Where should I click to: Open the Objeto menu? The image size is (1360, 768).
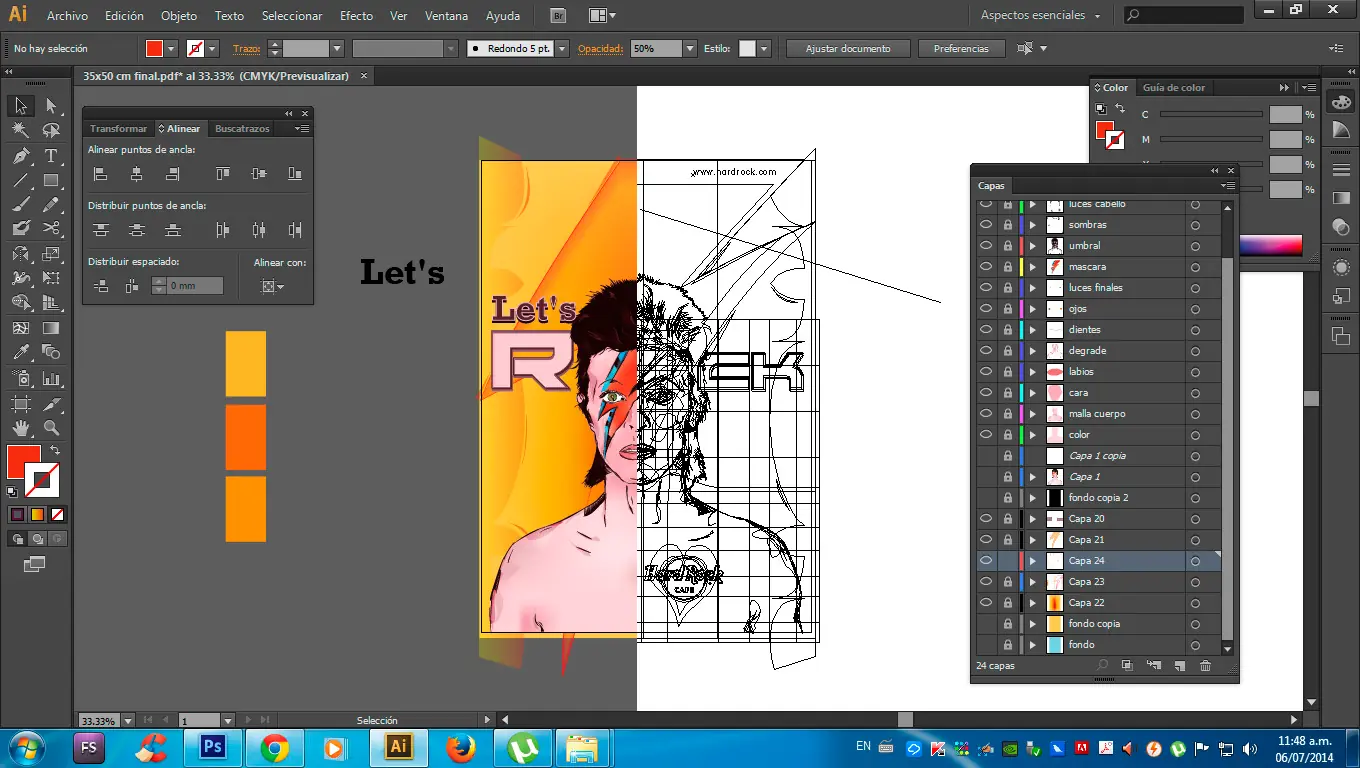coord(179,16)
